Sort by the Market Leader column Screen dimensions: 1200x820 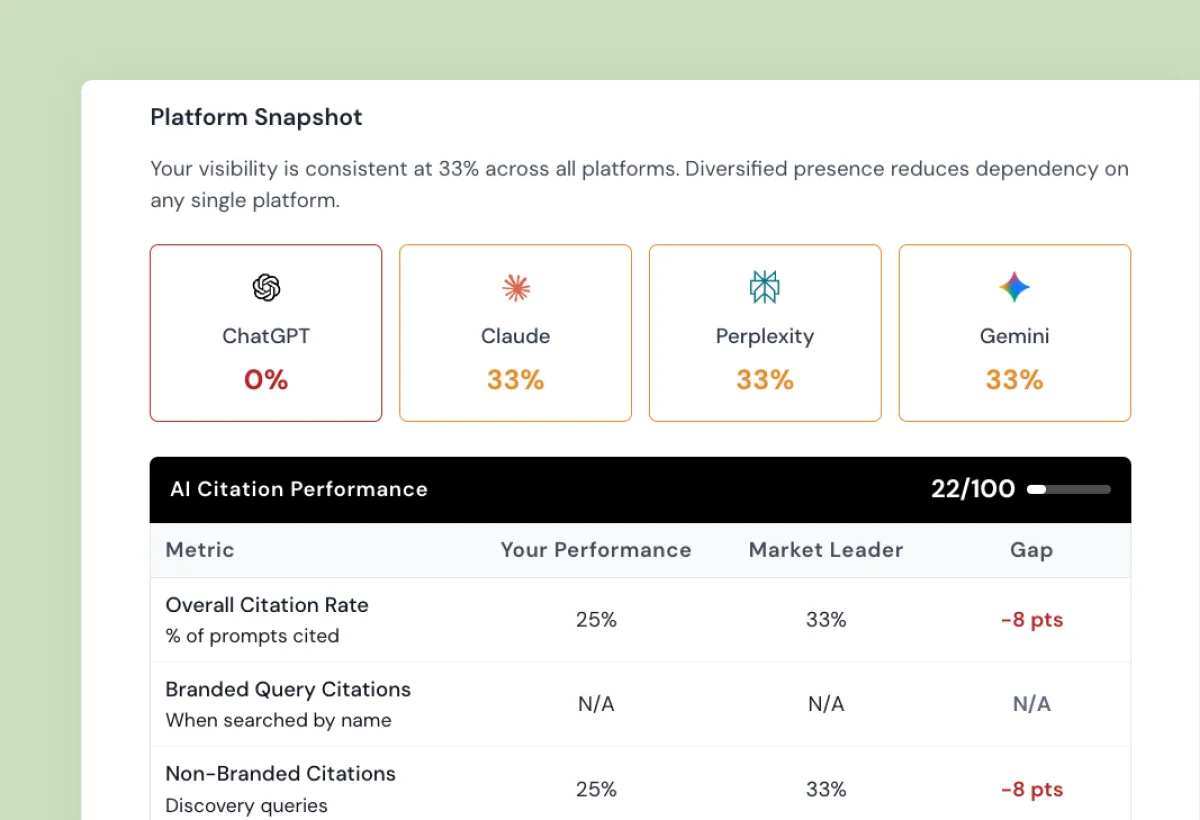pyautogui.click(x=825, y=550)
